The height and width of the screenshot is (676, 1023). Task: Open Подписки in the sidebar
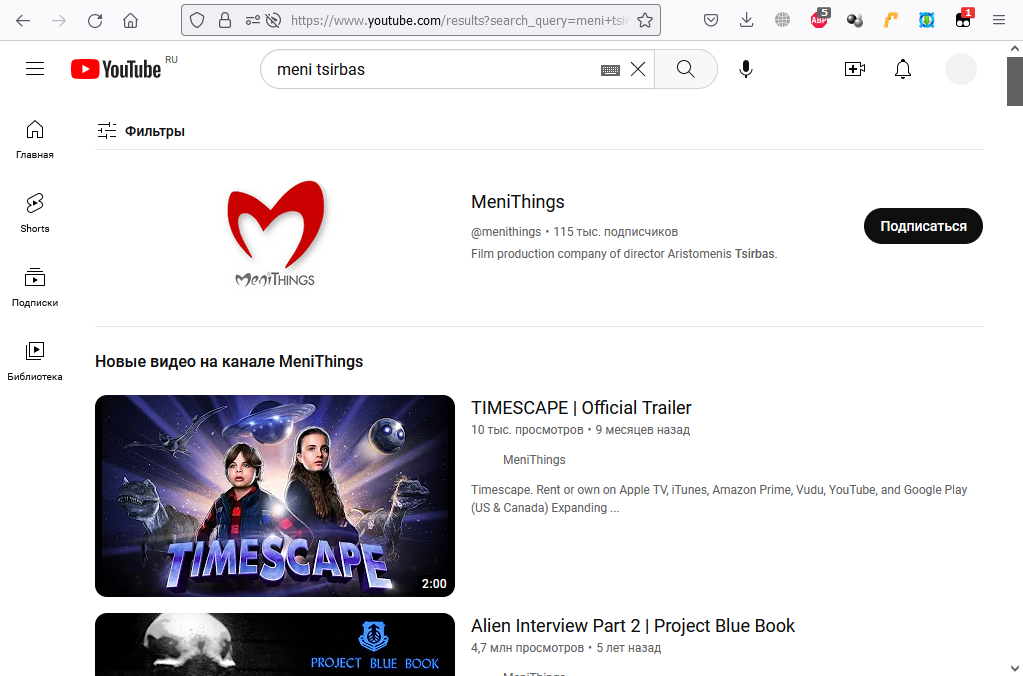pyautogui.click(x=35, y=288)
